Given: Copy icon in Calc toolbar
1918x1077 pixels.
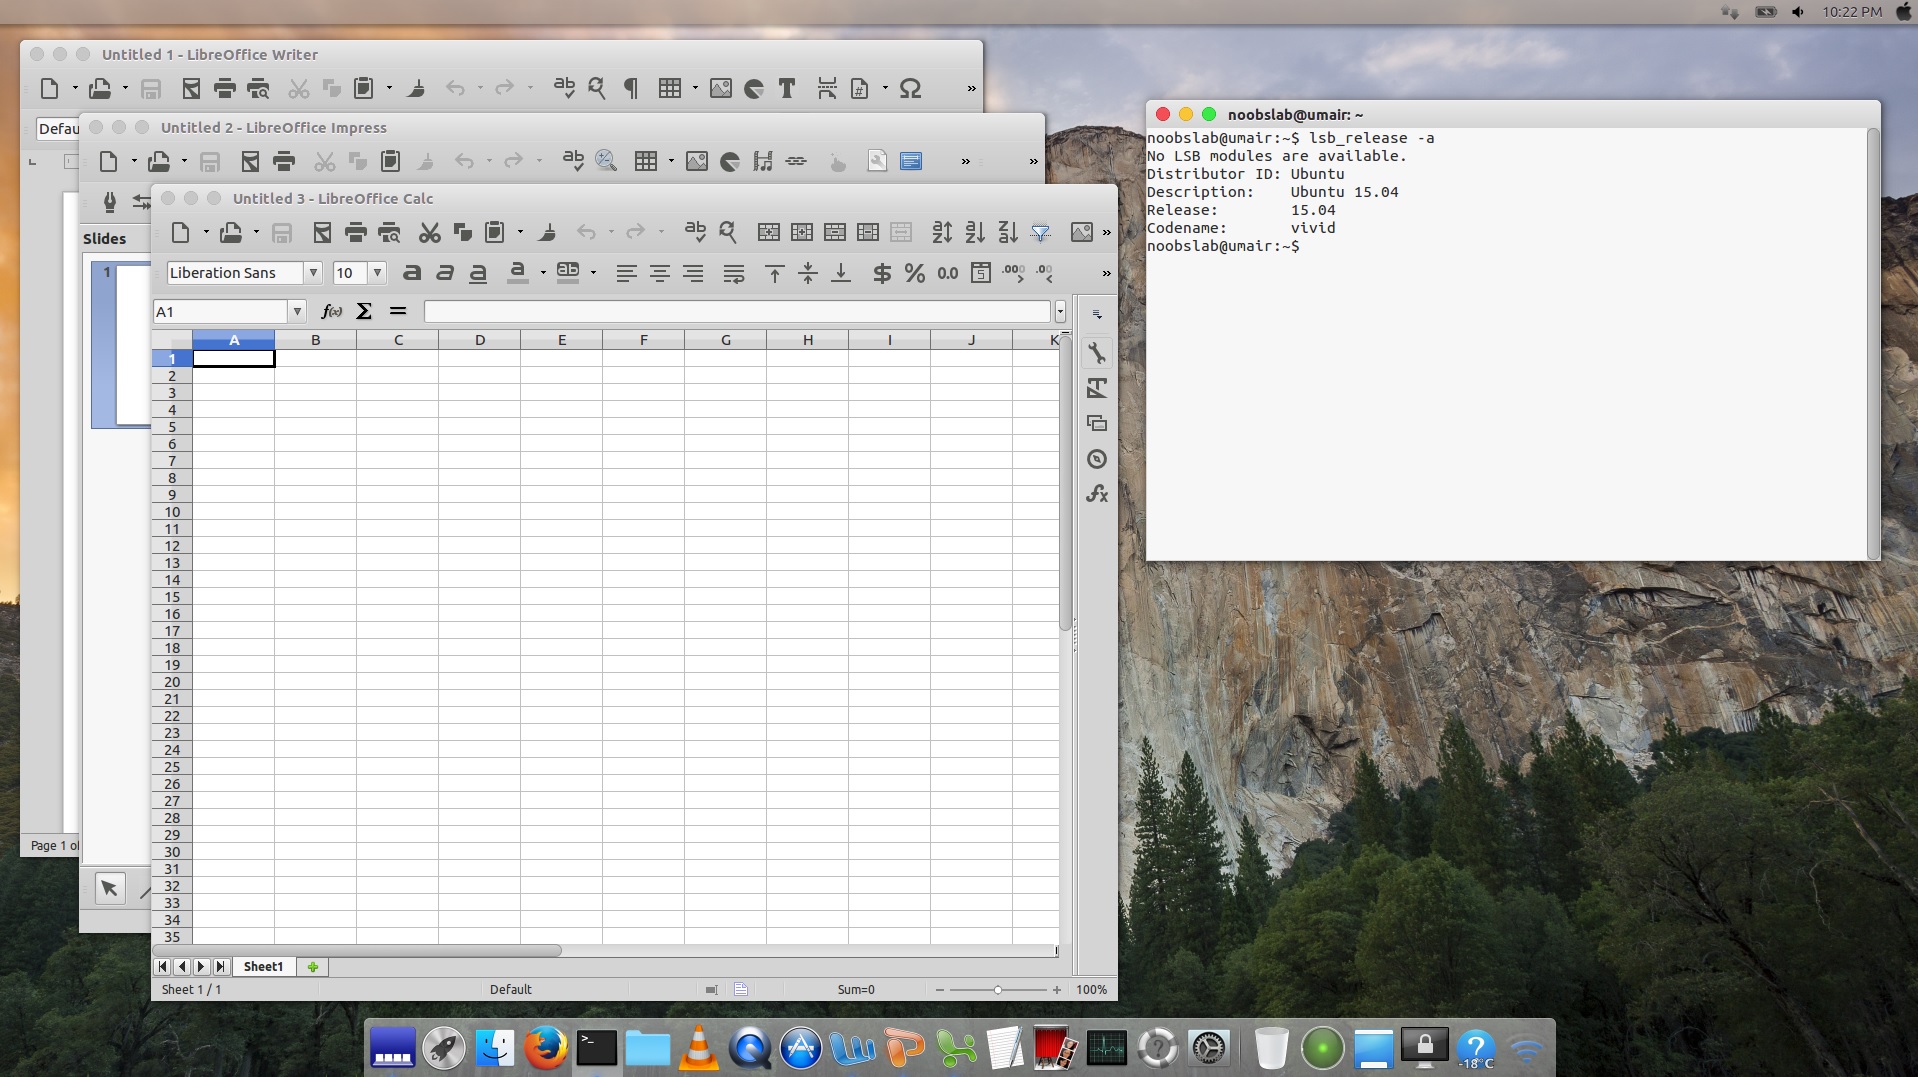Looking at the screenshot, I should (x=462, y=233).
